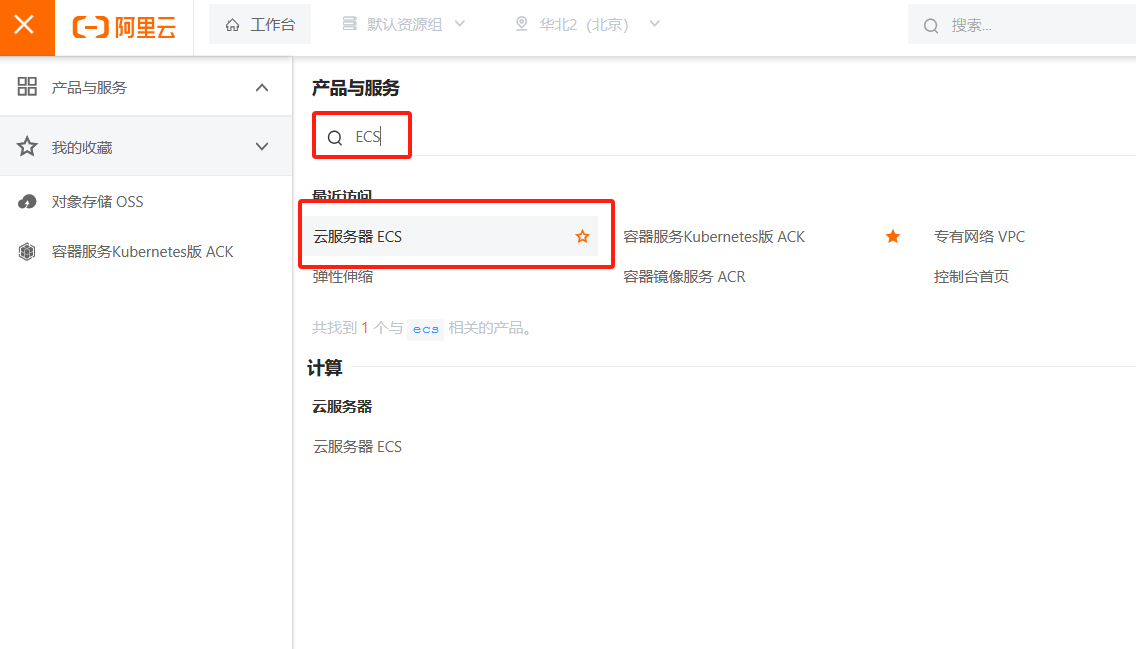Click the home icon beside 工作台
Image resolution: width=1136 pixels, height=649 pixels.
click(233, 25)
